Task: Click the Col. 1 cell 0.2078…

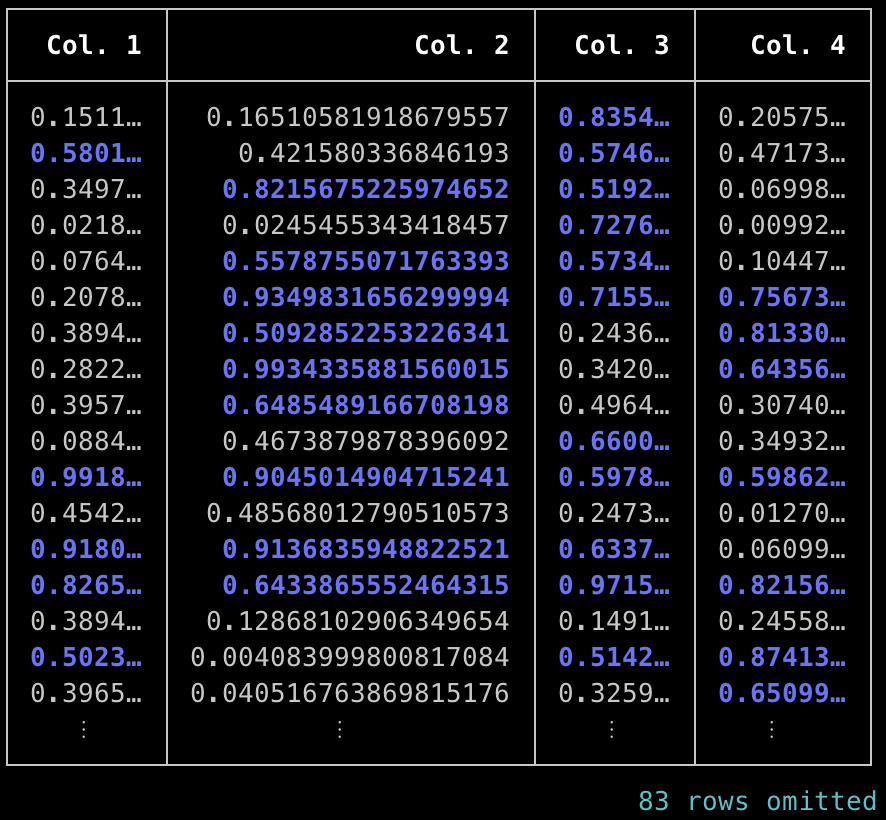Action: click(86, 297)
